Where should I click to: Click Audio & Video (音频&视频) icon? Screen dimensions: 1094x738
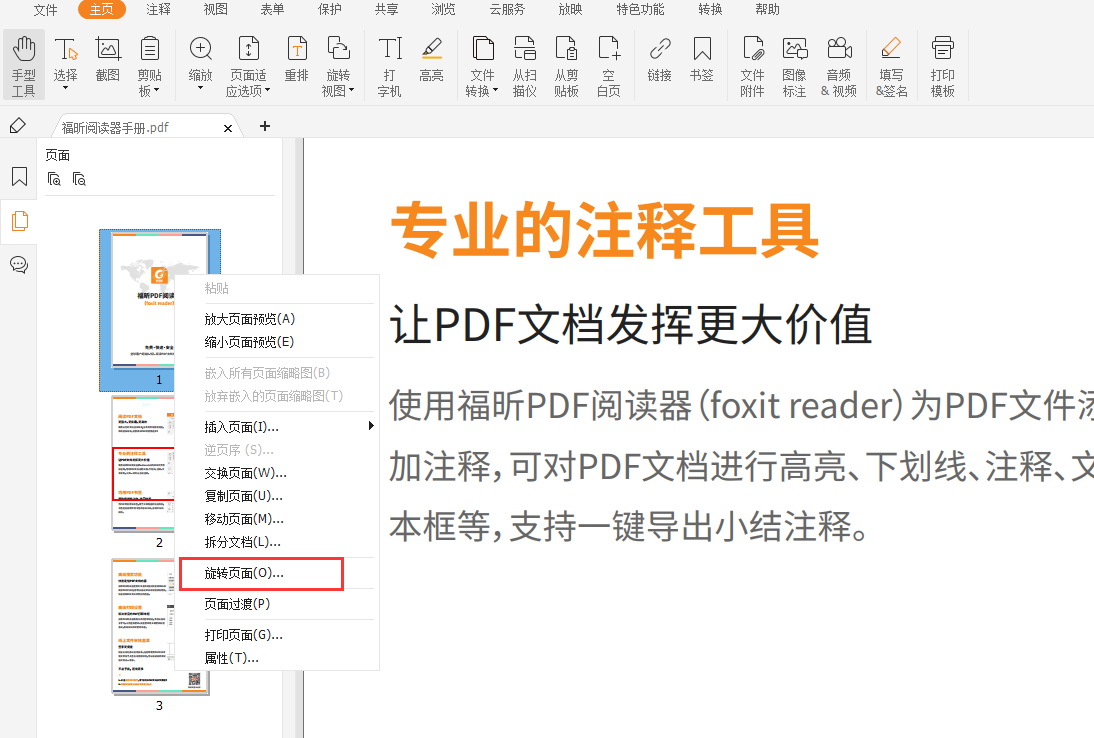point(839,66)
